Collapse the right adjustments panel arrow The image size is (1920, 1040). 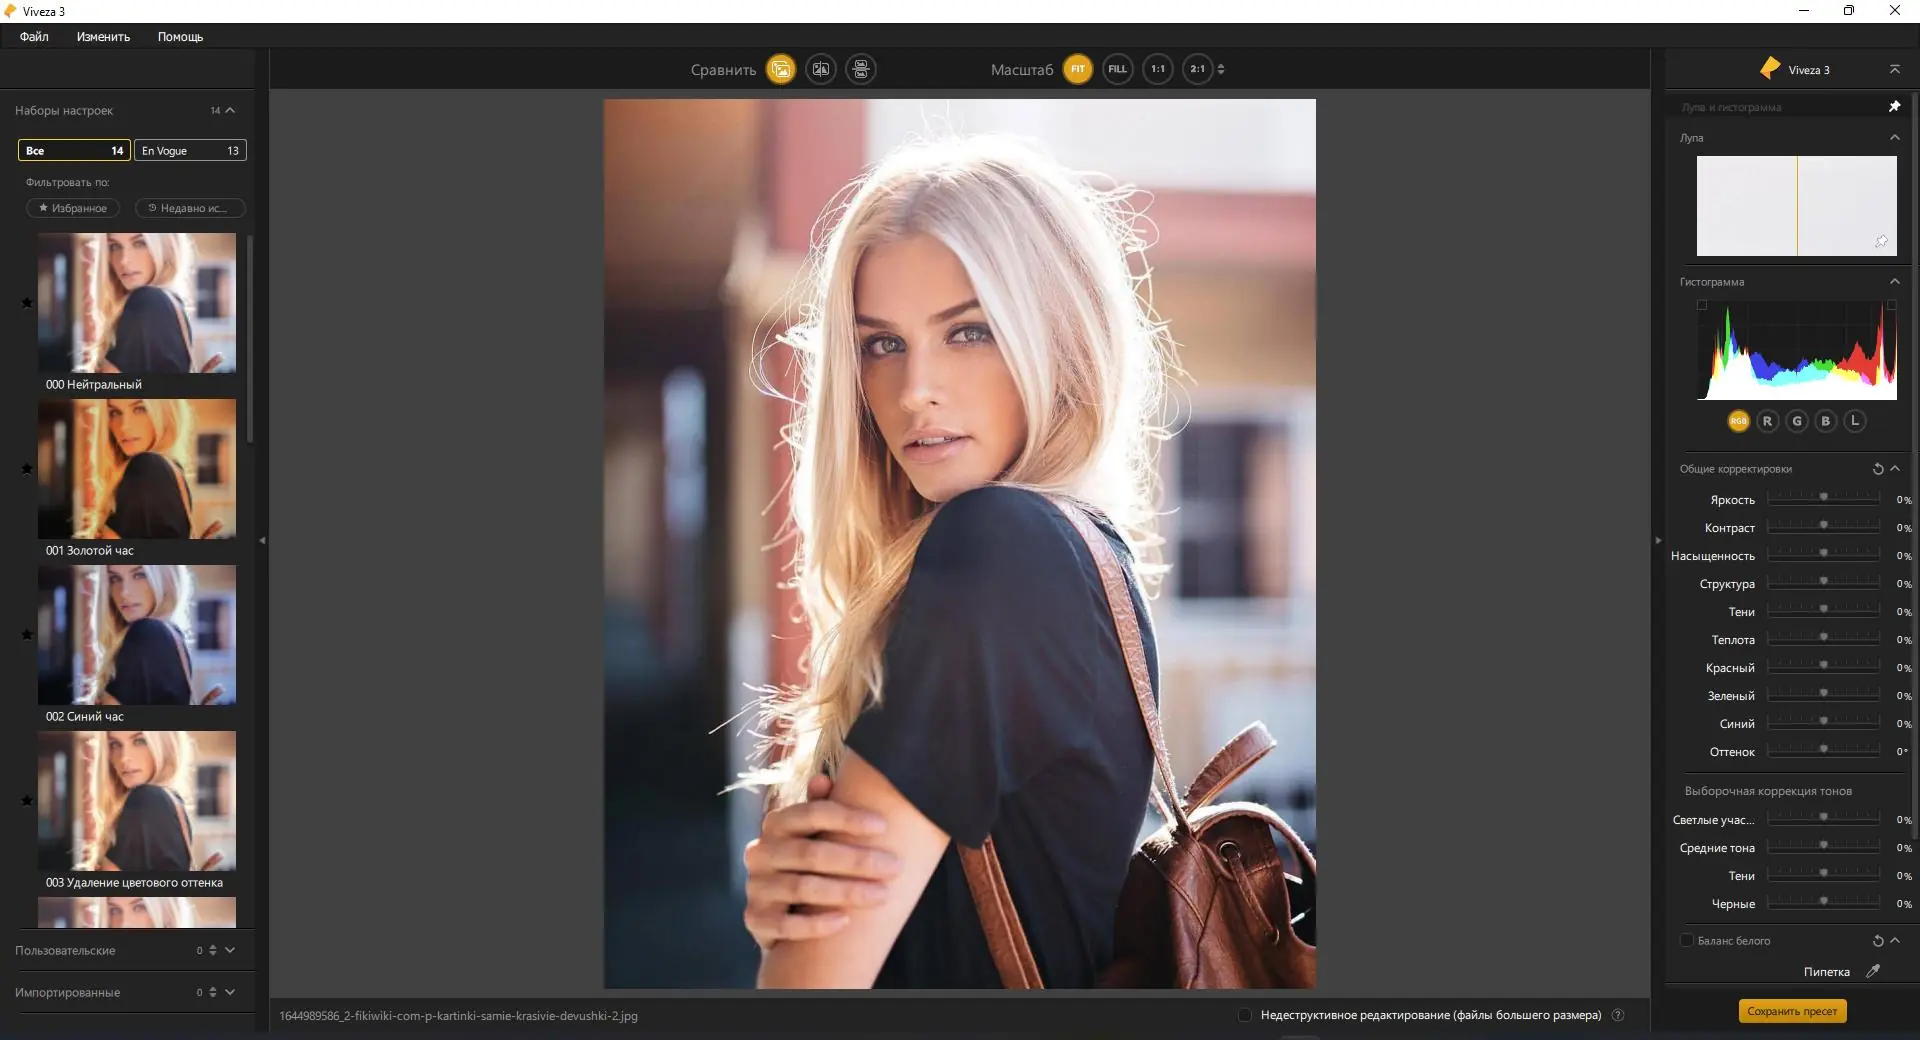1658,540
